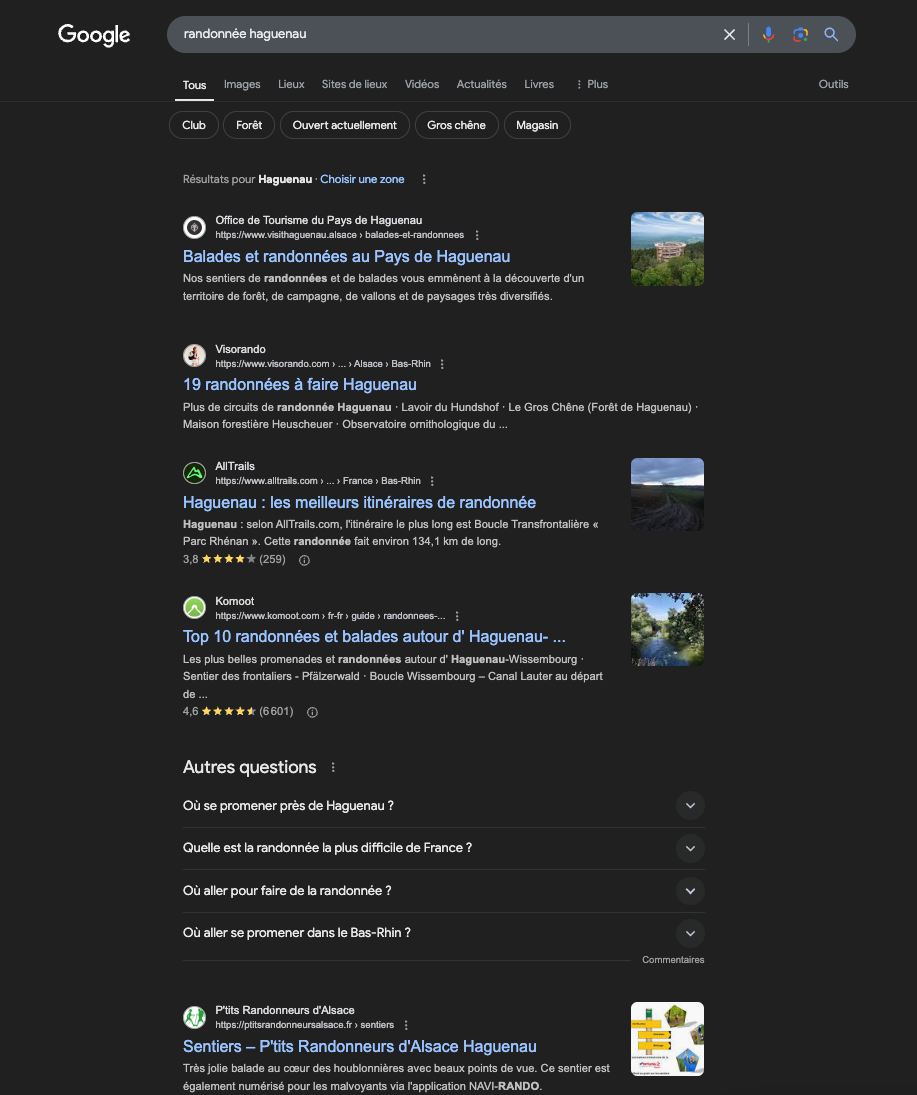The width and height of the screenshot is (917, 1095).
Task: Open the Outils search tools
Action: 833,84
